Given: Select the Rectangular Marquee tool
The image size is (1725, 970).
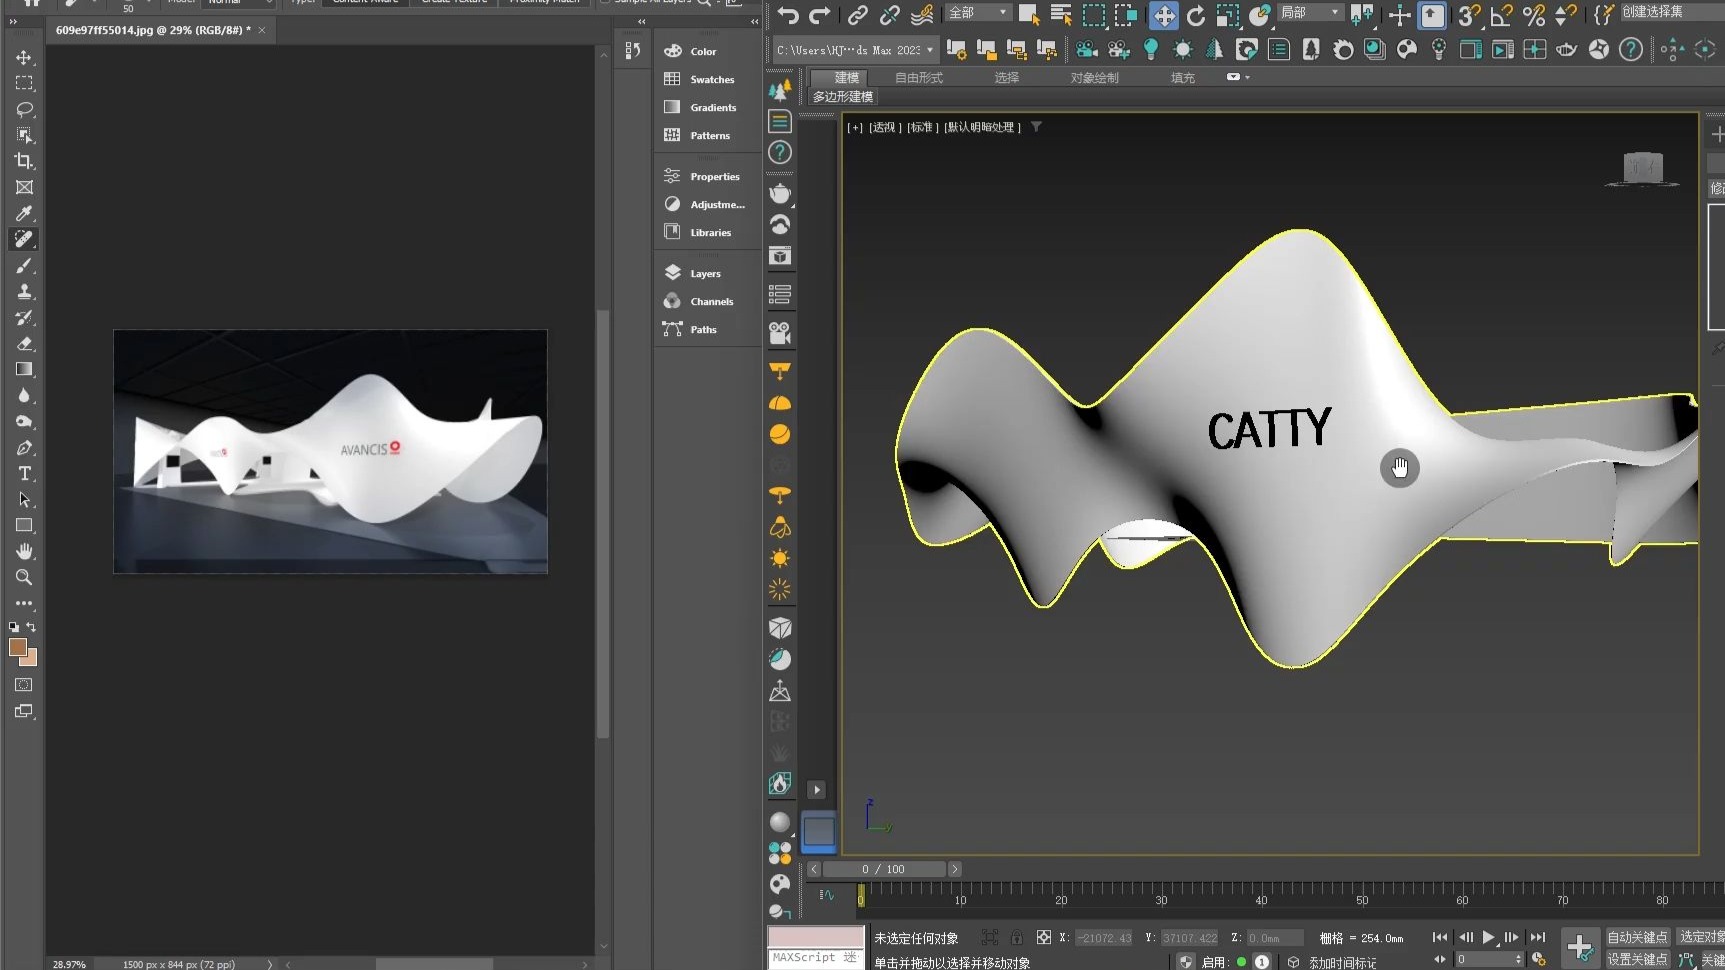Looking at the screenshot, I should point(24,84).
